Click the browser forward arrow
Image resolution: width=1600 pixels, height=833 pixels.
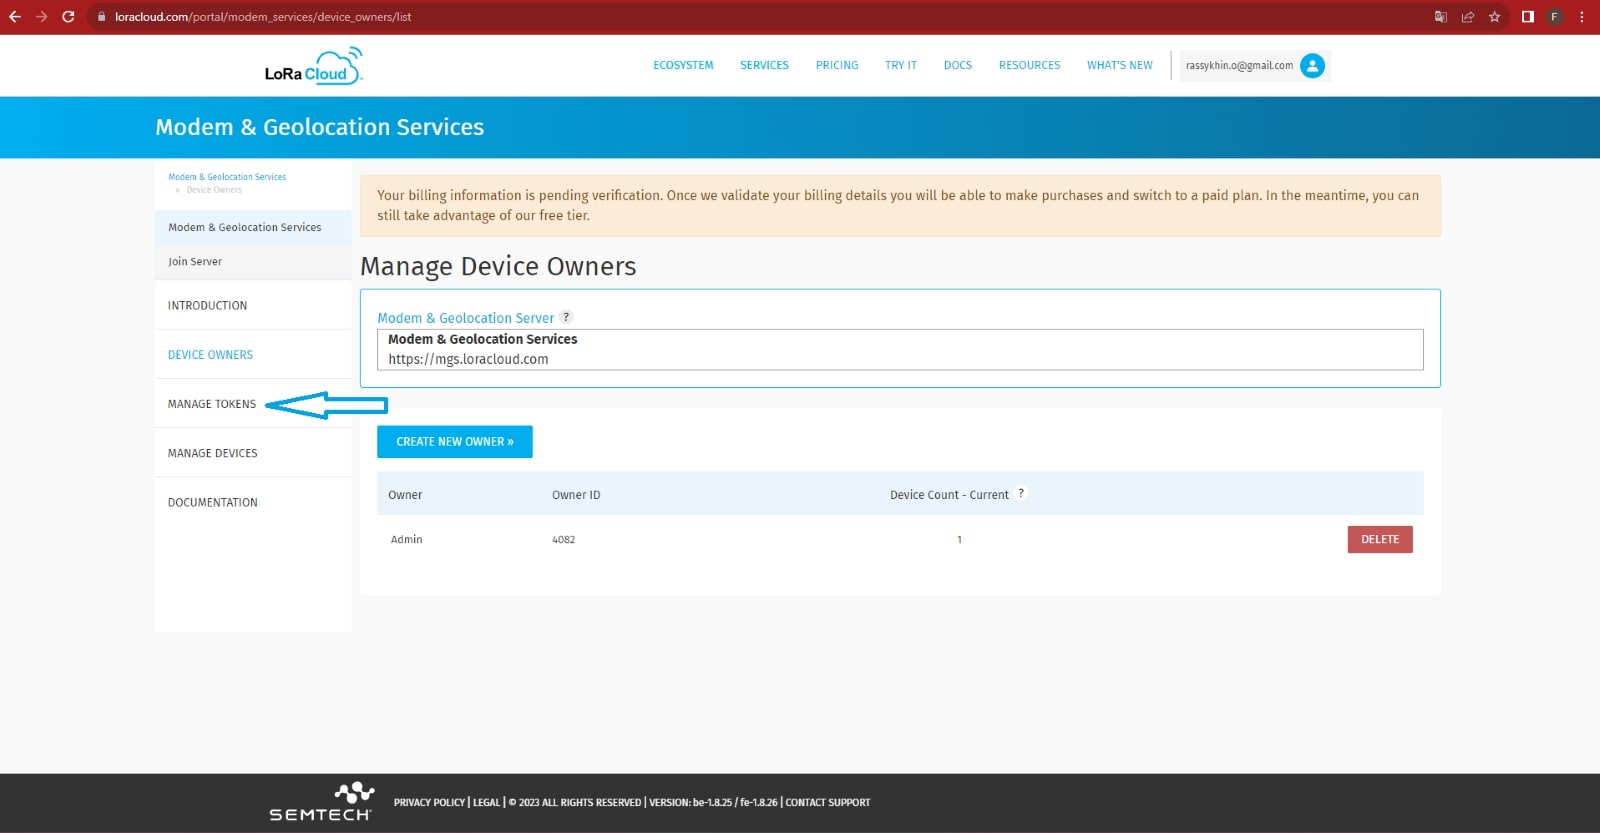(x=42, y=17)
